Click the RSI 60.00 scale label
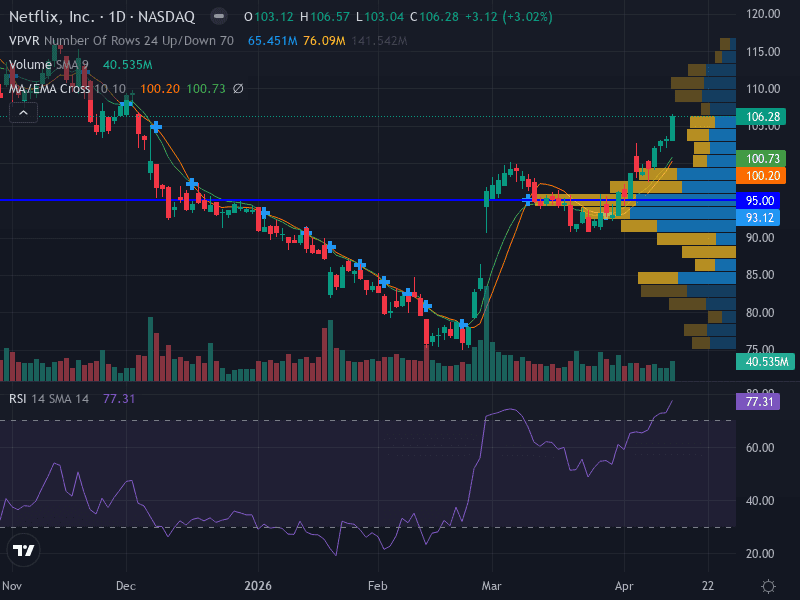The image size is (800, 600). pyautogui.click(x=760, y=448)
